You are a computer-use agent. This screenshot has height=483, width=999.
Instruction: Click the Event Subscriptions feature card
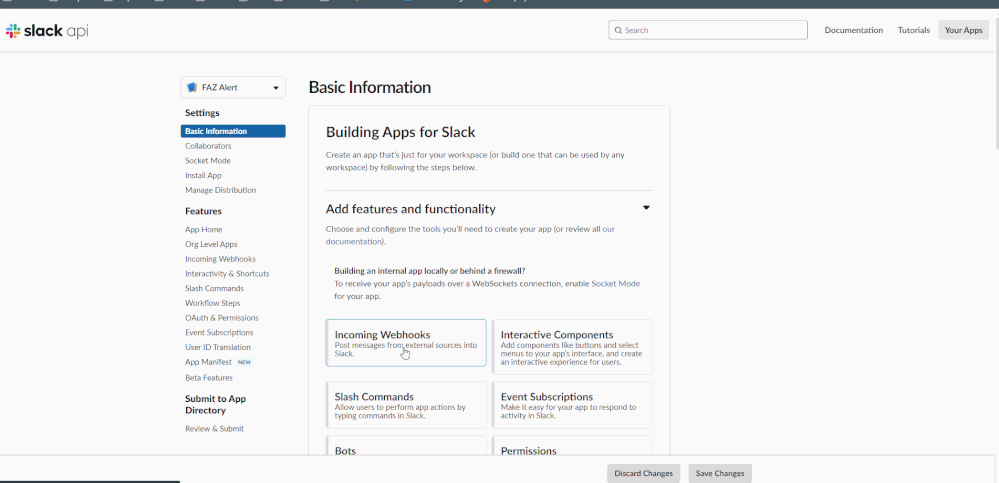[572, 405]
